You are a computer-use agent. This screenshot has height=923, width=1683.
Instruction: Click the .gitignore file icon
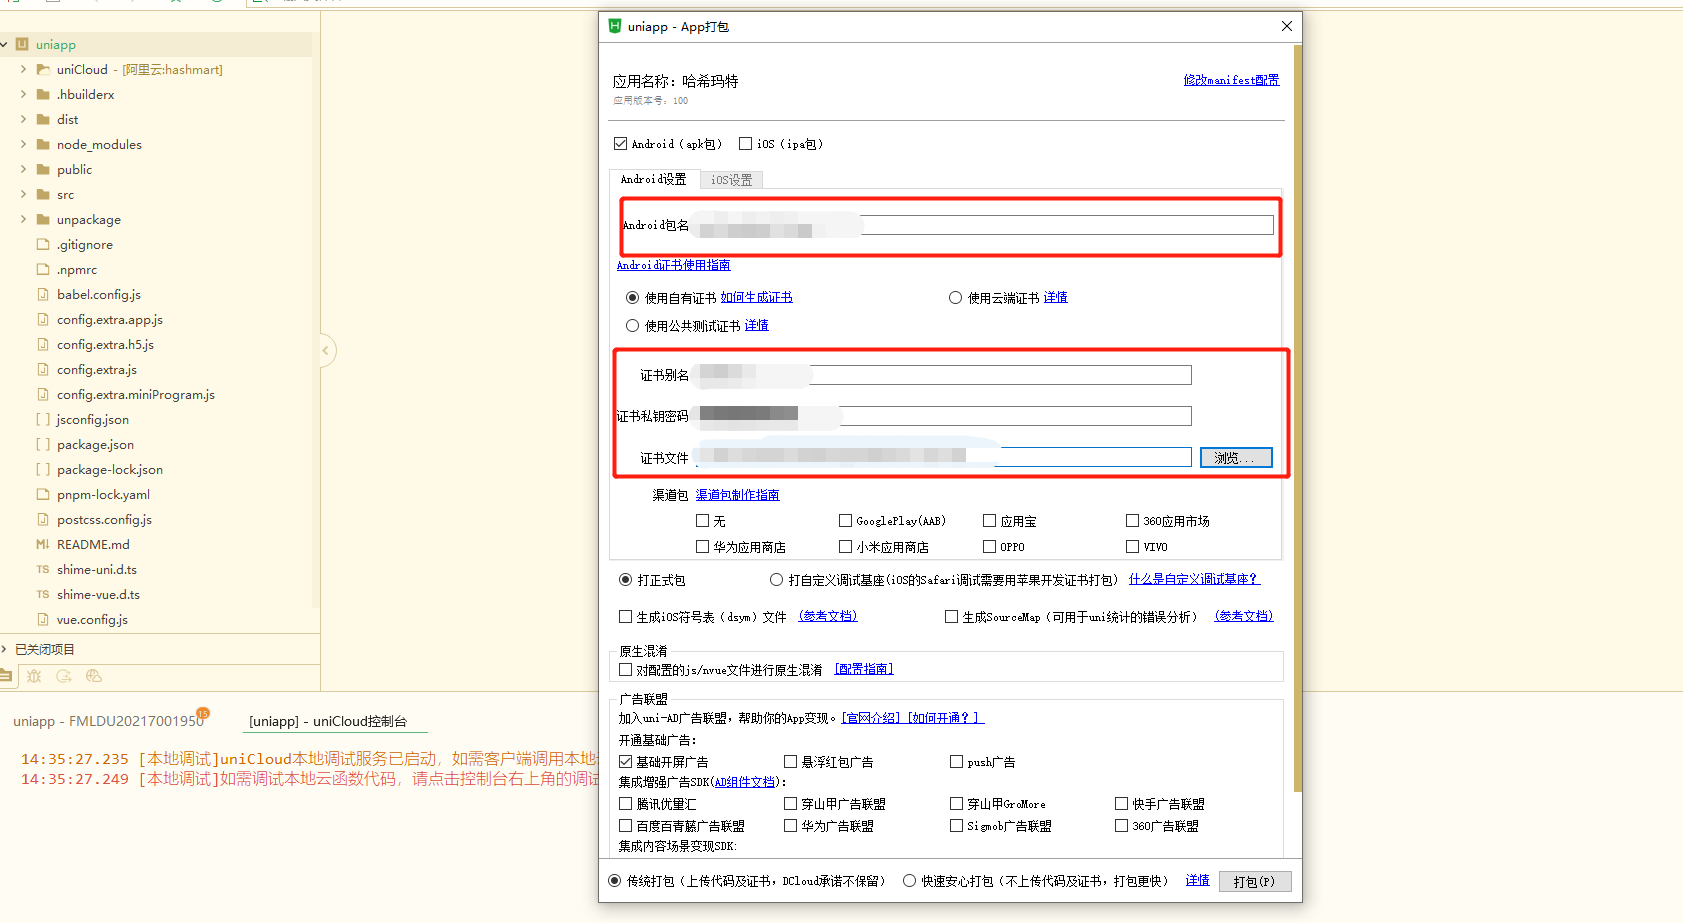43,245
